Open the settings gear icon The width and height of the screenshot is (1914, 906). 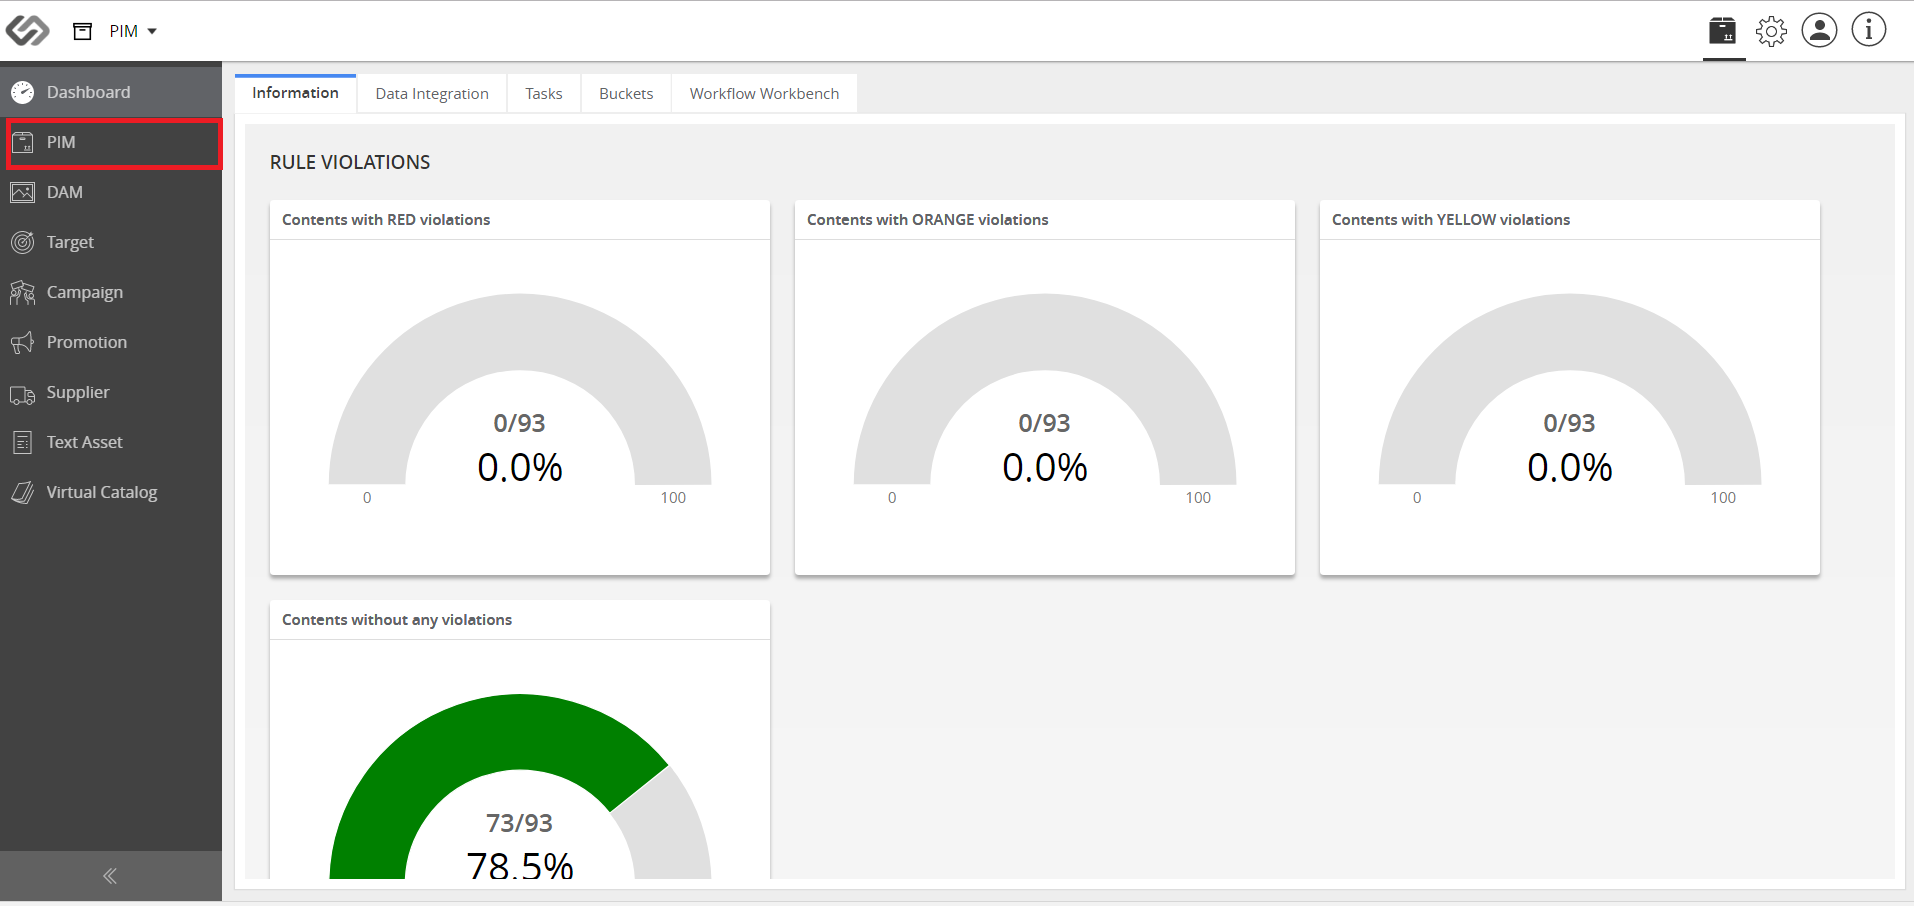[x=1771, y=31]
